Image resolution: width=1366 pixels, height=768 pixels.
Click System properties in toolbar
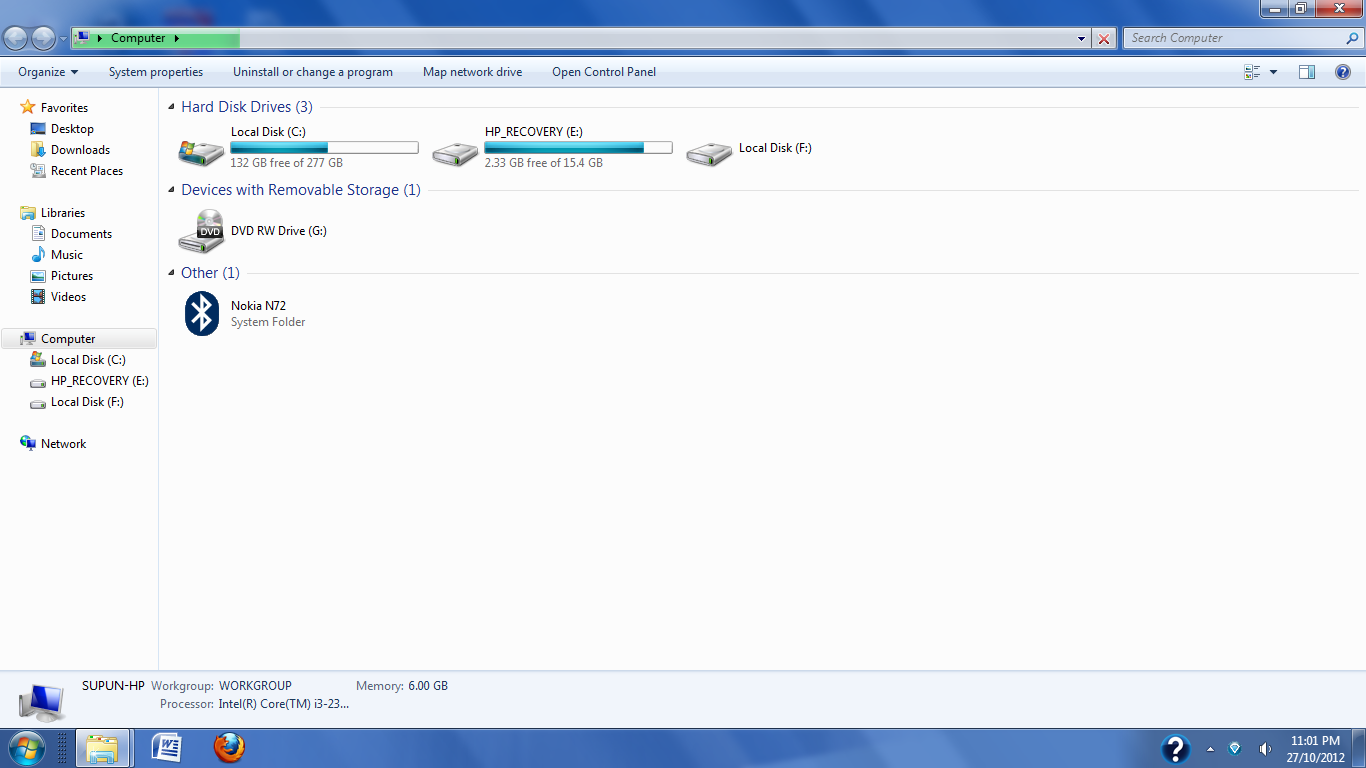pyautogui.click(x=156, y=72)
